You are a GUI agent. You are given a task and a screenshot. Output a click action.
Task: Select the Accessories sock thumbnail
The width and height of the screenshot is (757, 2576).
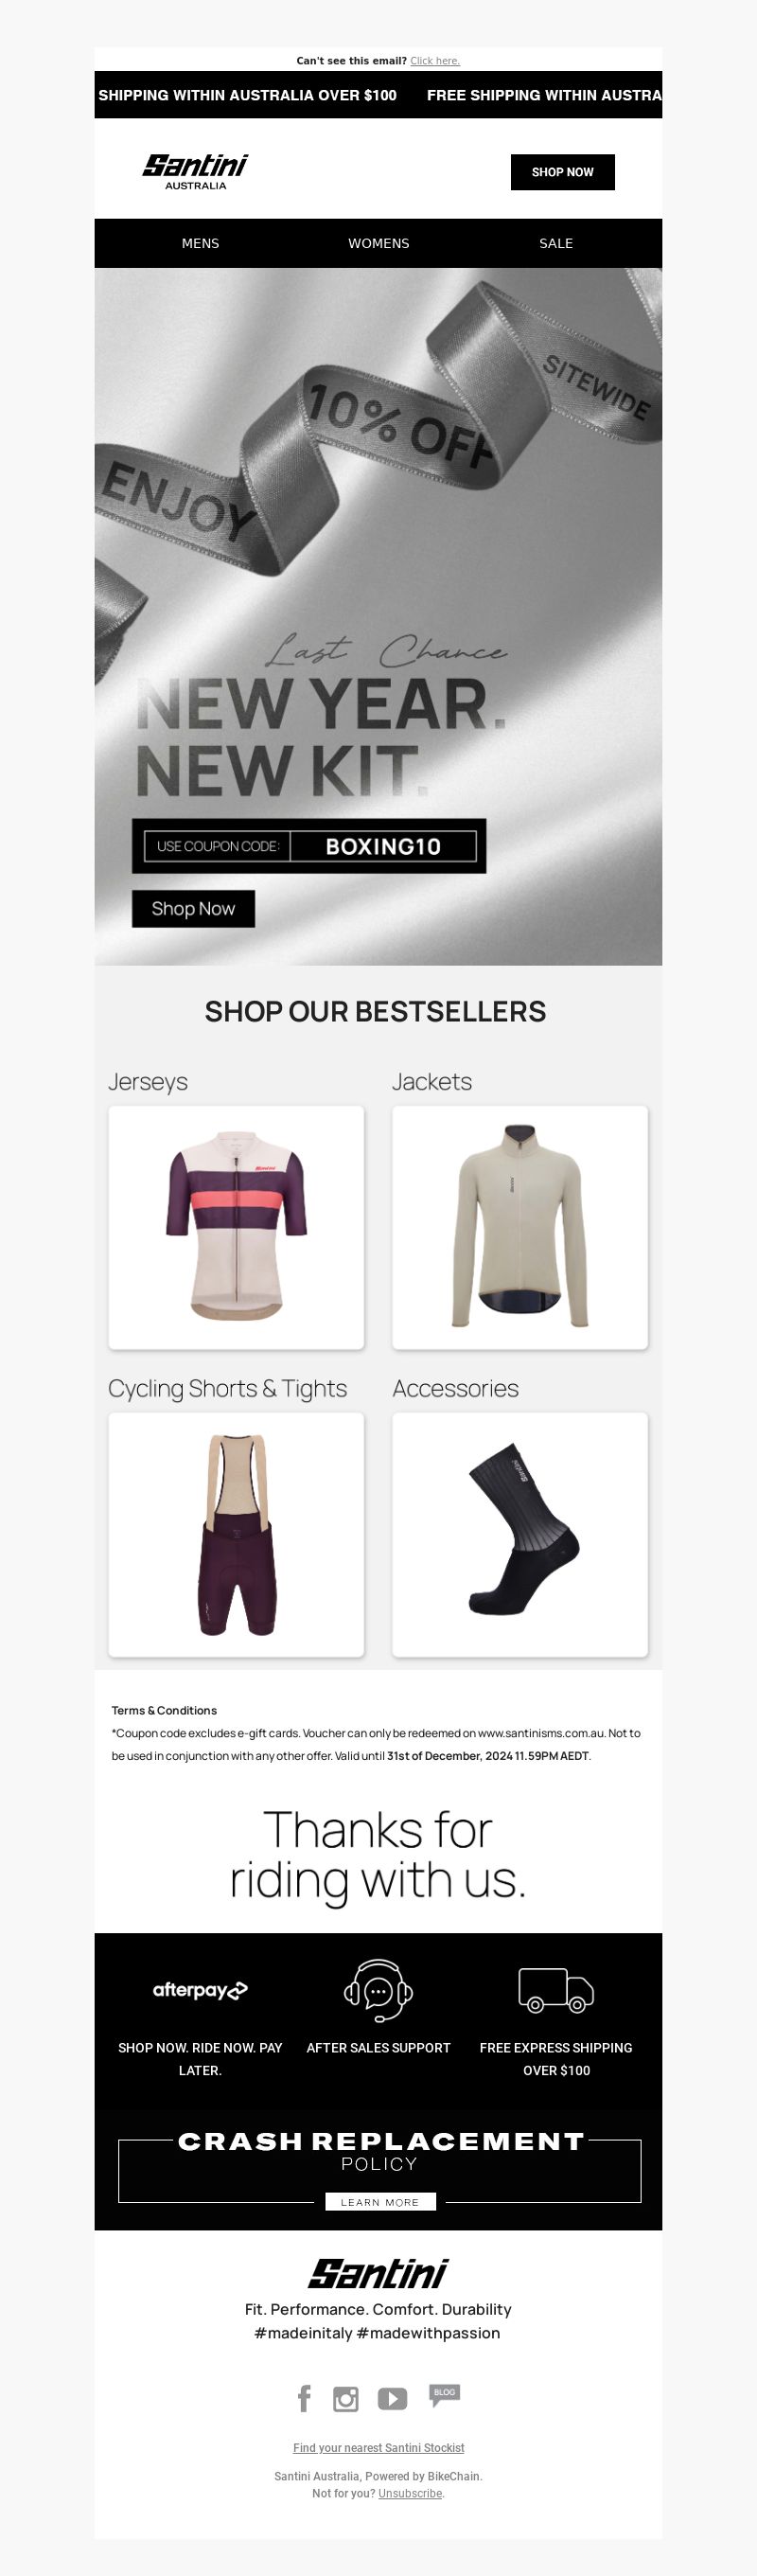click(520, 1534)
